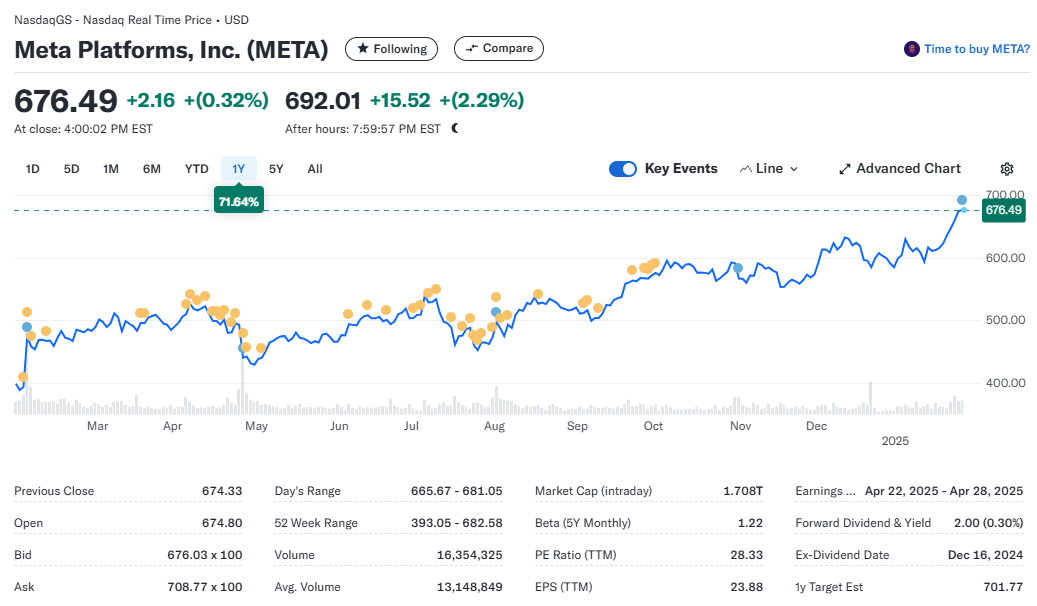Select the 5Y time range tab

276,169
